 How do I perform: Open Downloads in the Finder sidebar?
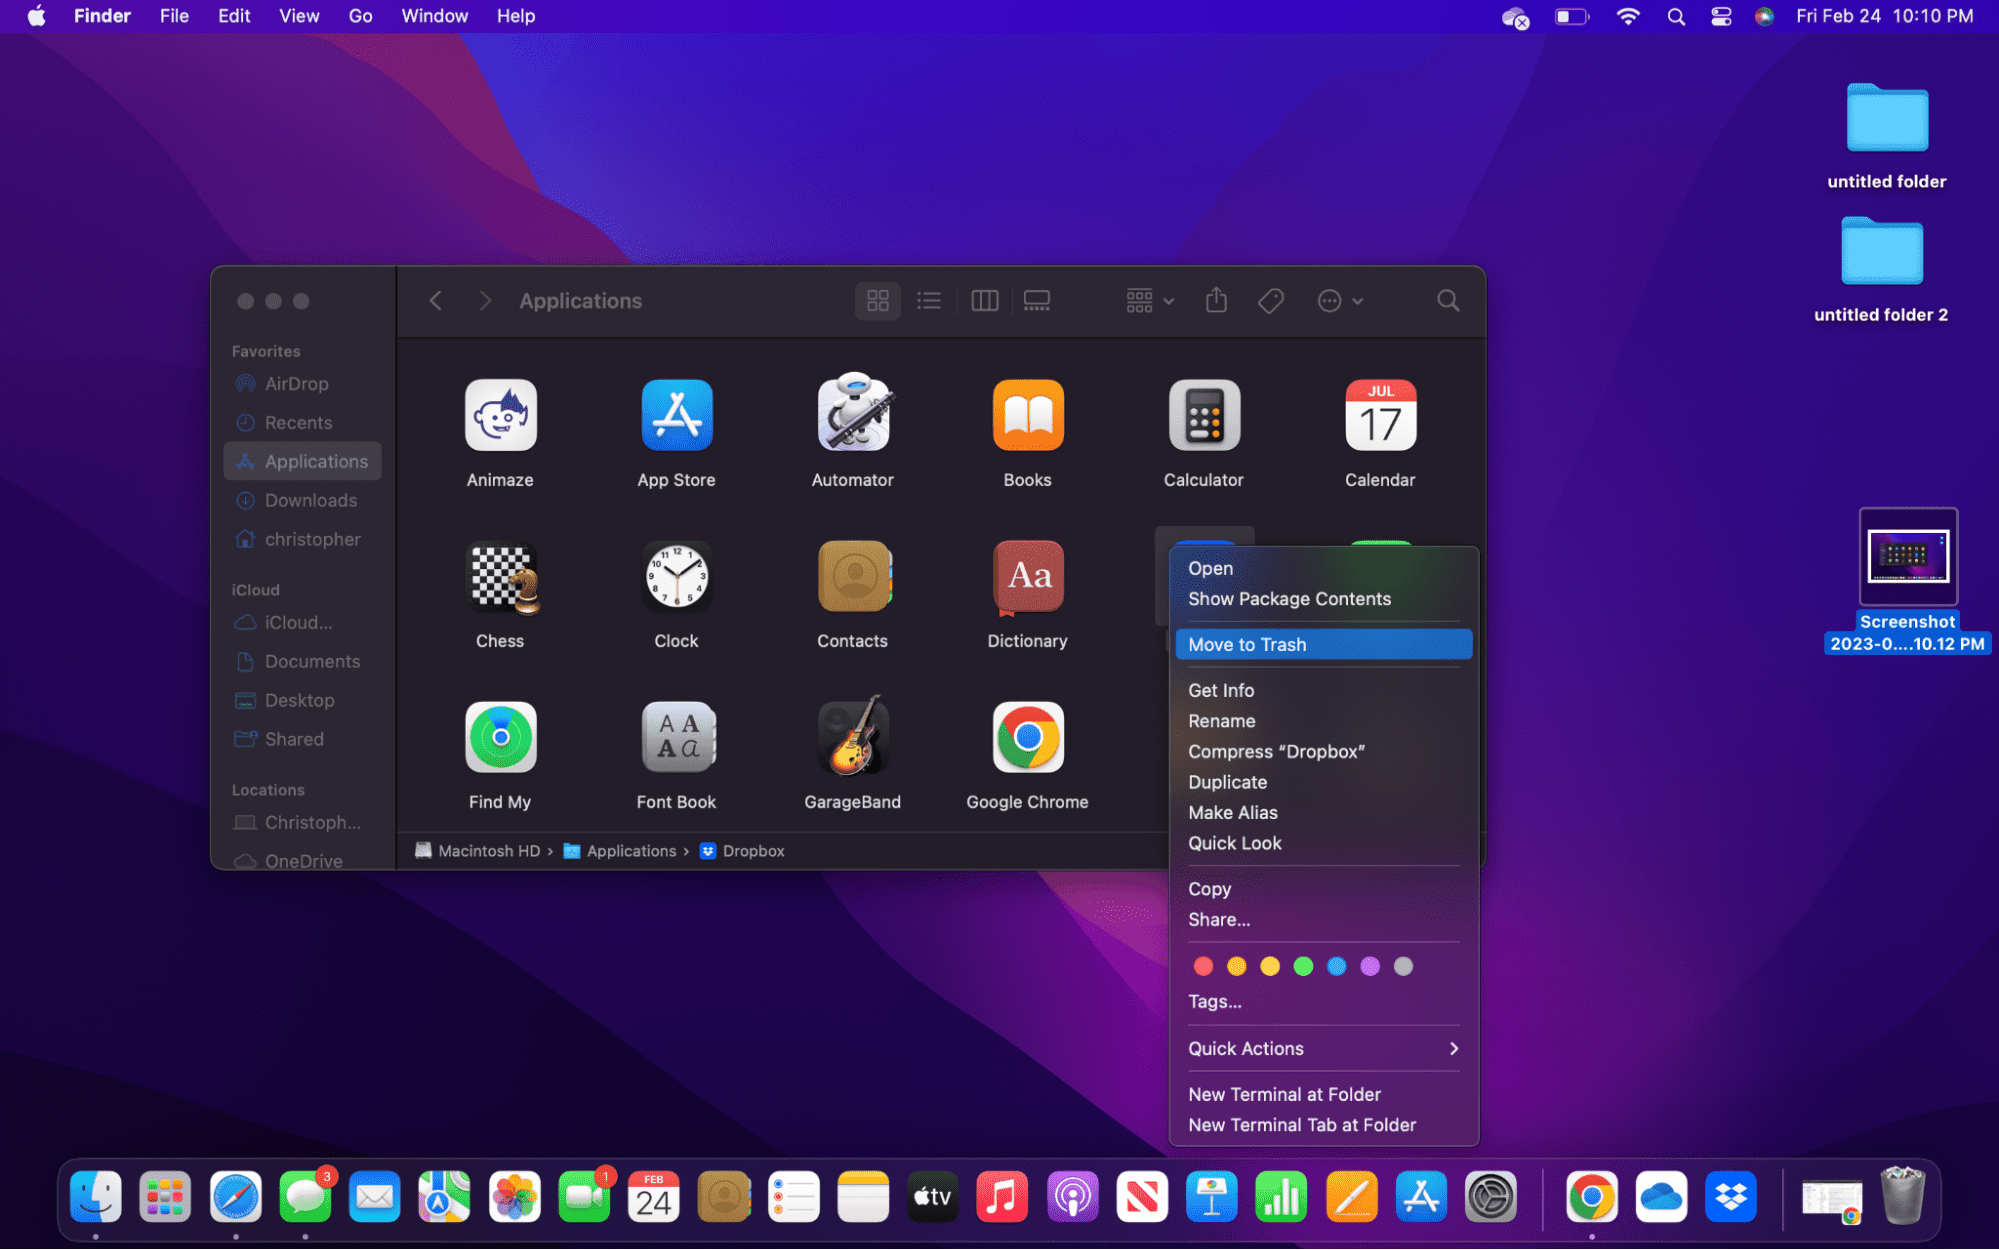tap(303, 500)
